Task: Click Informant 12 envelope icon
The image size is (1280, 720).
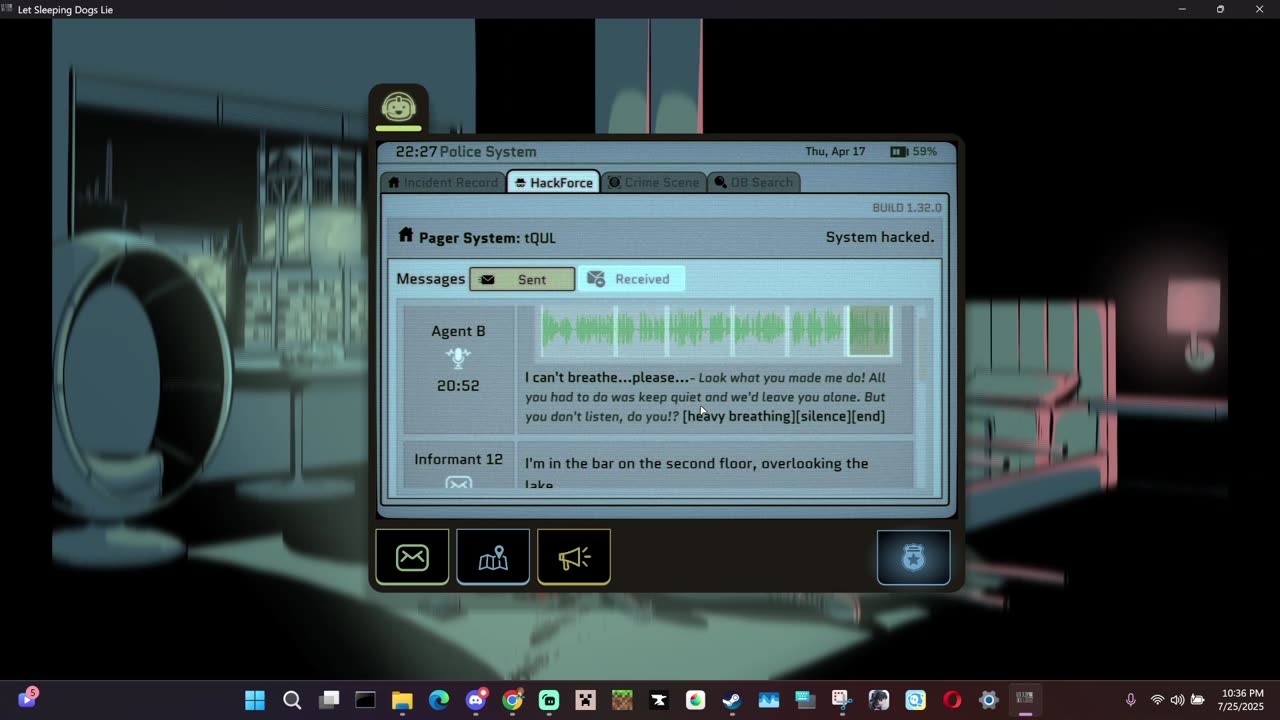Action: (x=458, y=484)
